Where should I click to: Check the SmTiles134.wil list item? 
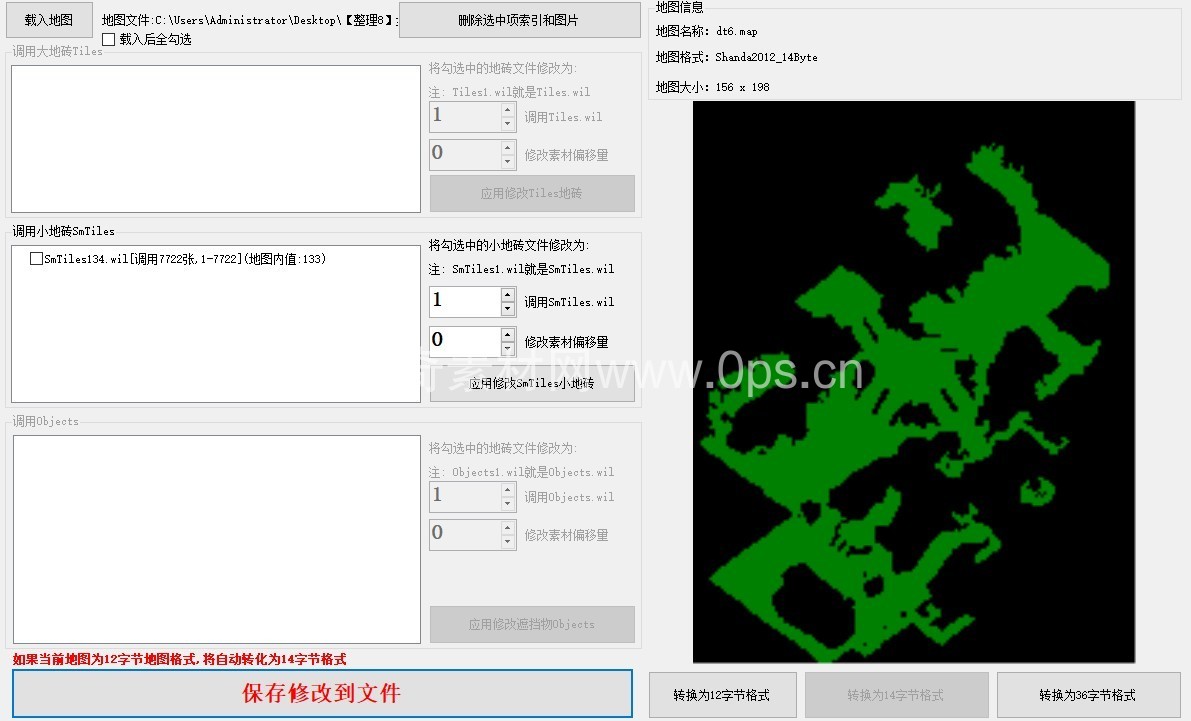pyautogui.click(x=36, y=259)
